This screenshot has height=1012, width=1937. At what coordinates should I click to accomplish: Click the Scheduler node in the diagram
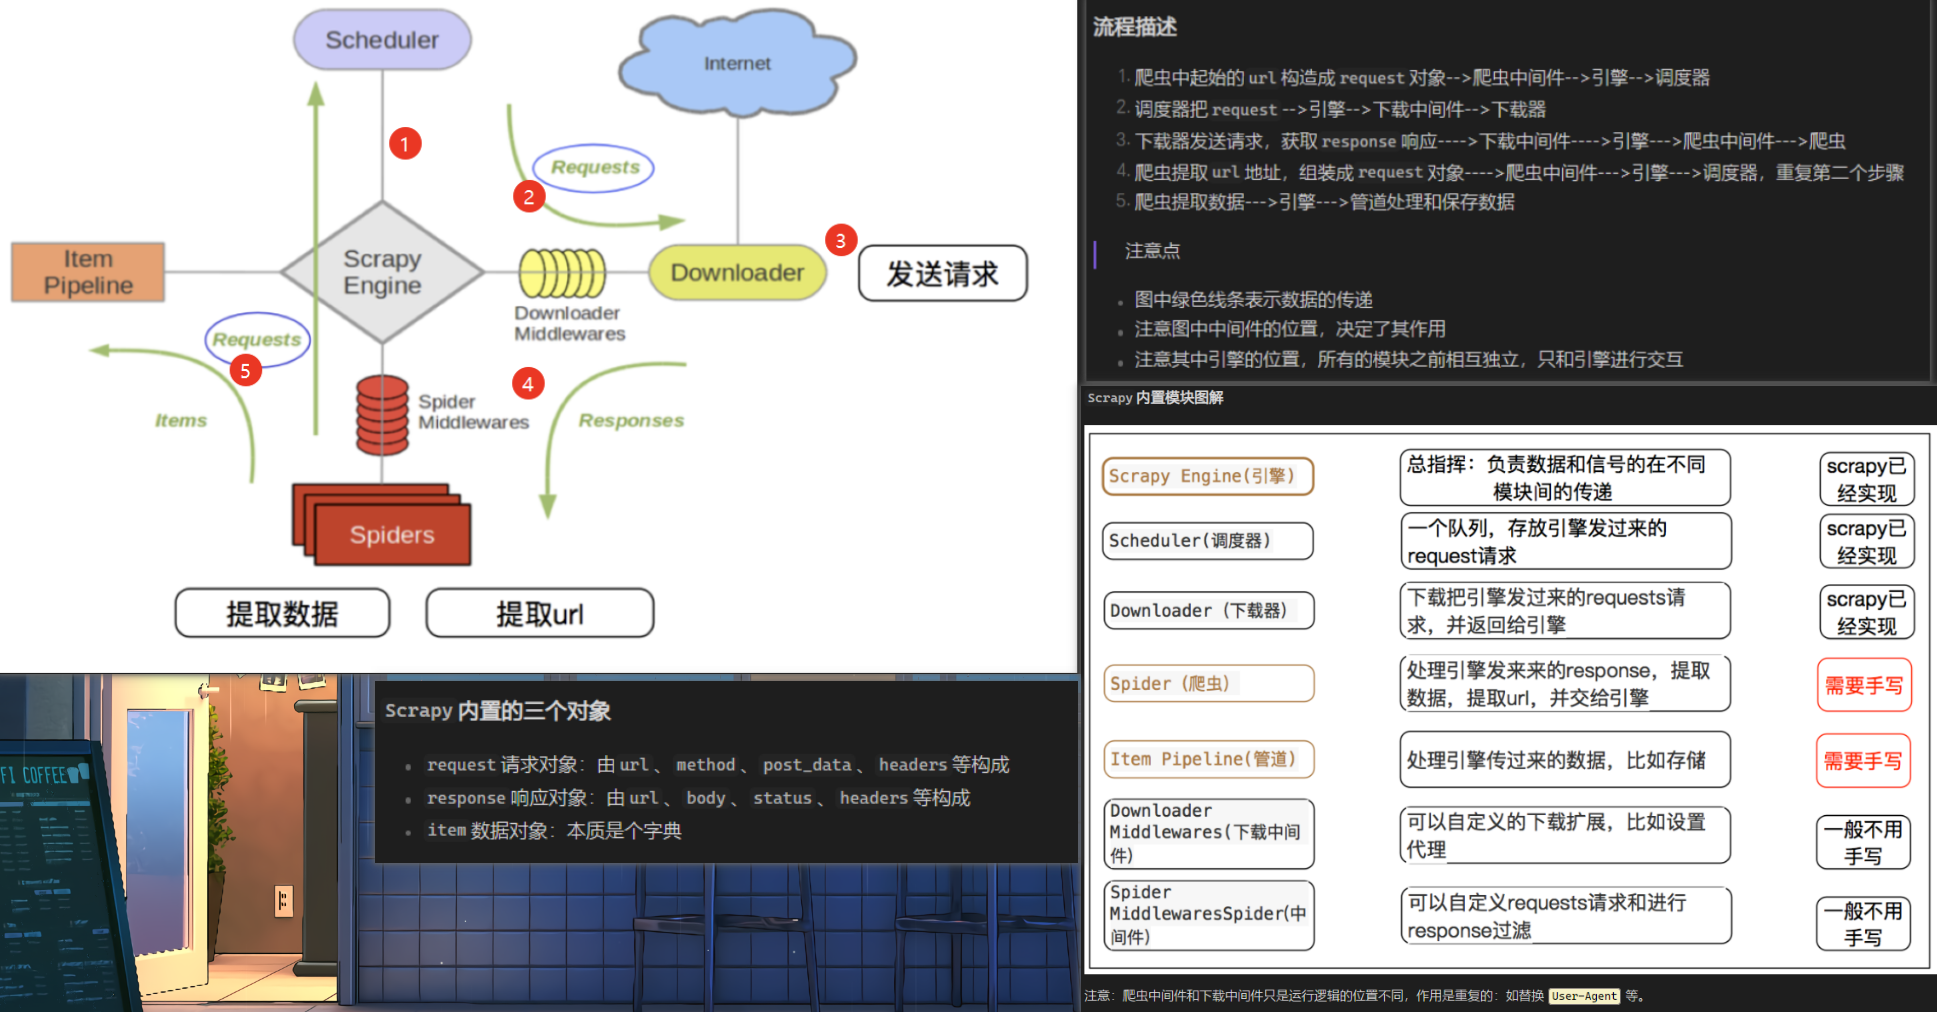[x=382, y=40]
